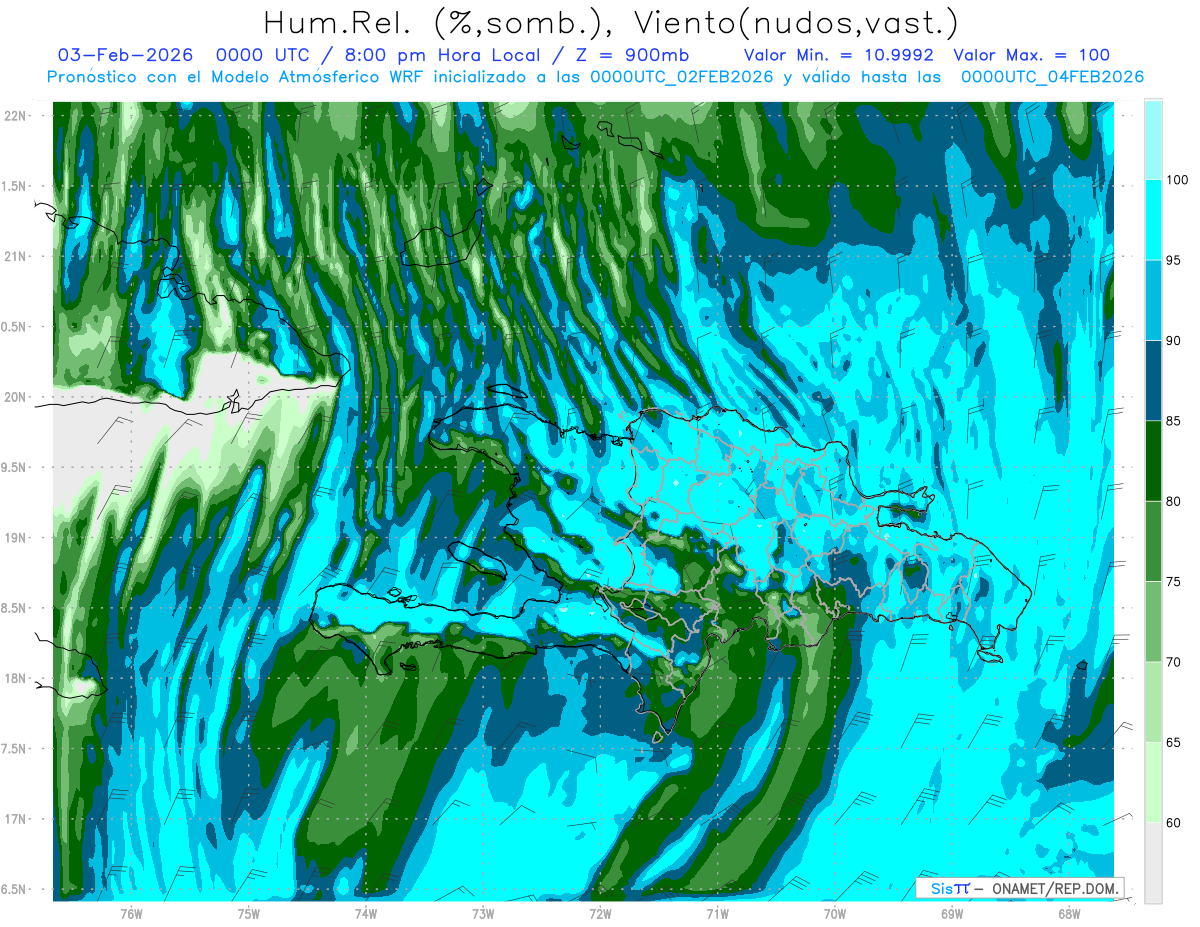The height and width of the screenshot is (927, 1200).
Task: Click the latitude label '21N'
Action: tap(17, 257)
